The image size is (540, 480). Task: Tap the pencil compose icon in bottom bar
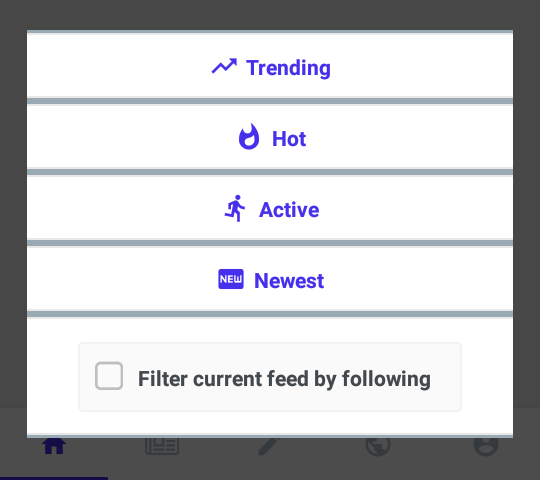click(x=270, y=447)
